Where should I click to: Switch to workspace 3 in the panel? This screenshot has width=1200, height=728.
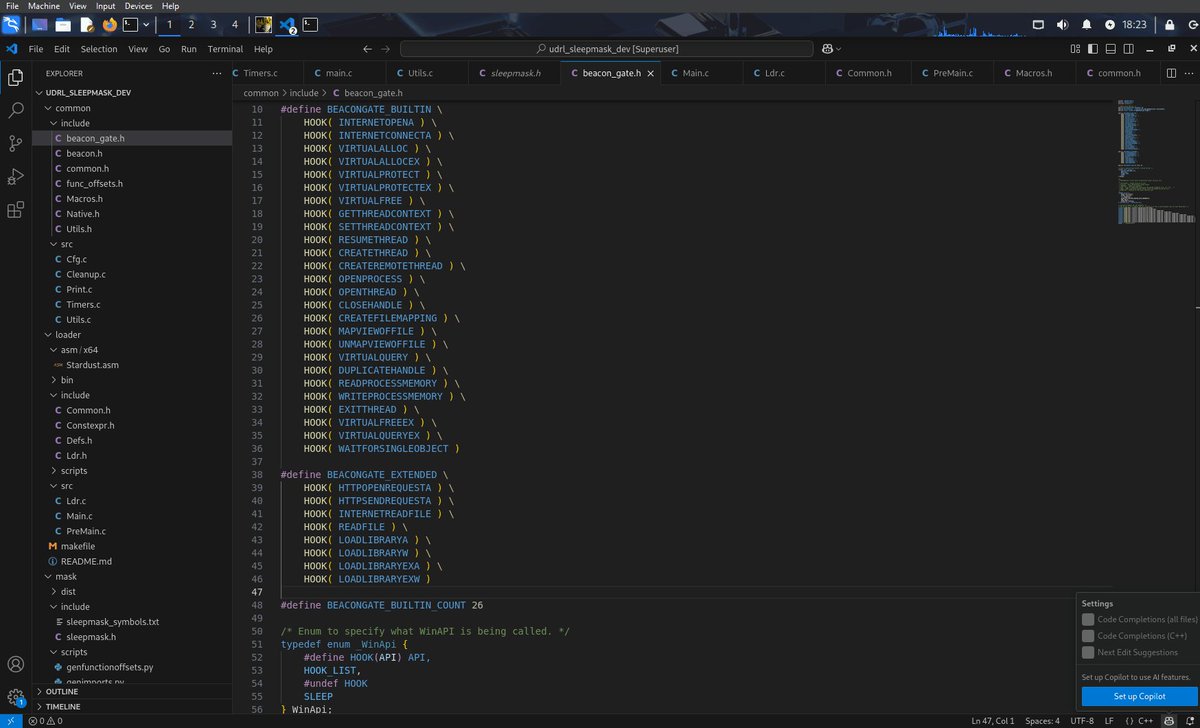click(x=213, y=24)
